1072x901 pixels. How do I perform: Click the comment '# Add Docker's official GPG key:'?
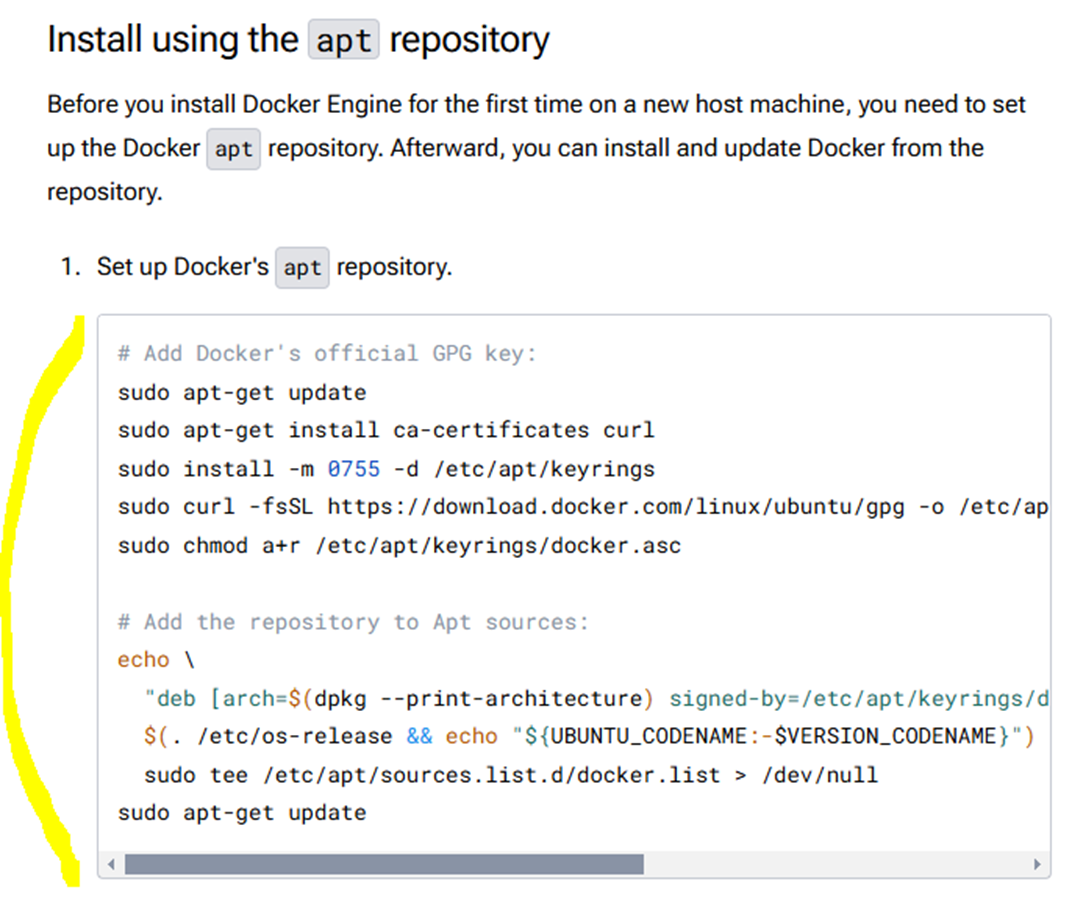click(327, 353)
